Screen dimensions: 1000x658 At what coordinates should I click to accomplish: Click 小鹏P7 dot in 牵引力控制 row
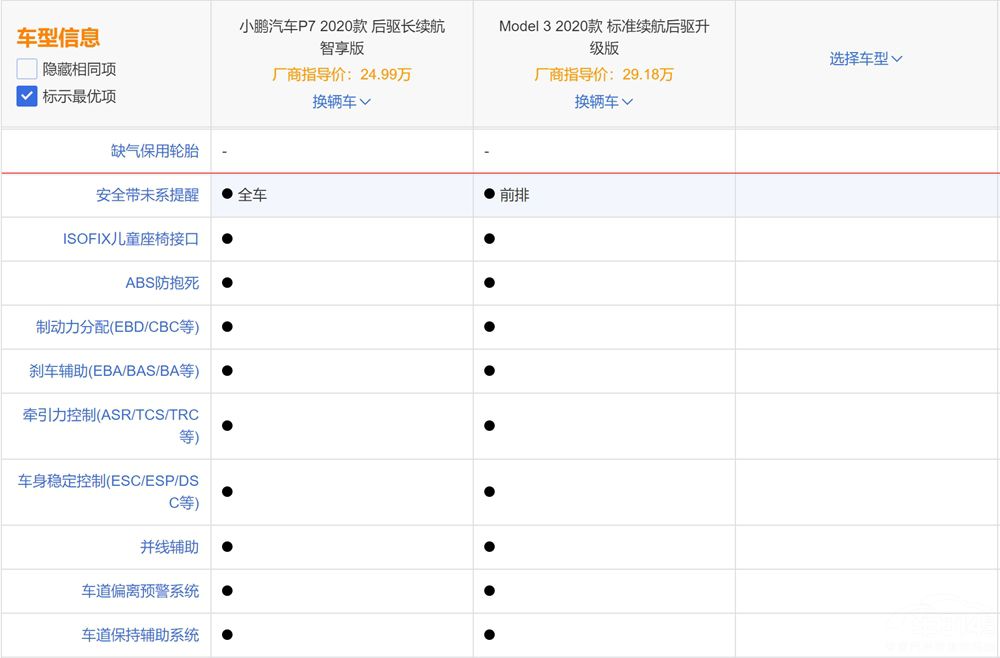pyautogui.click(x=227, y=425)
